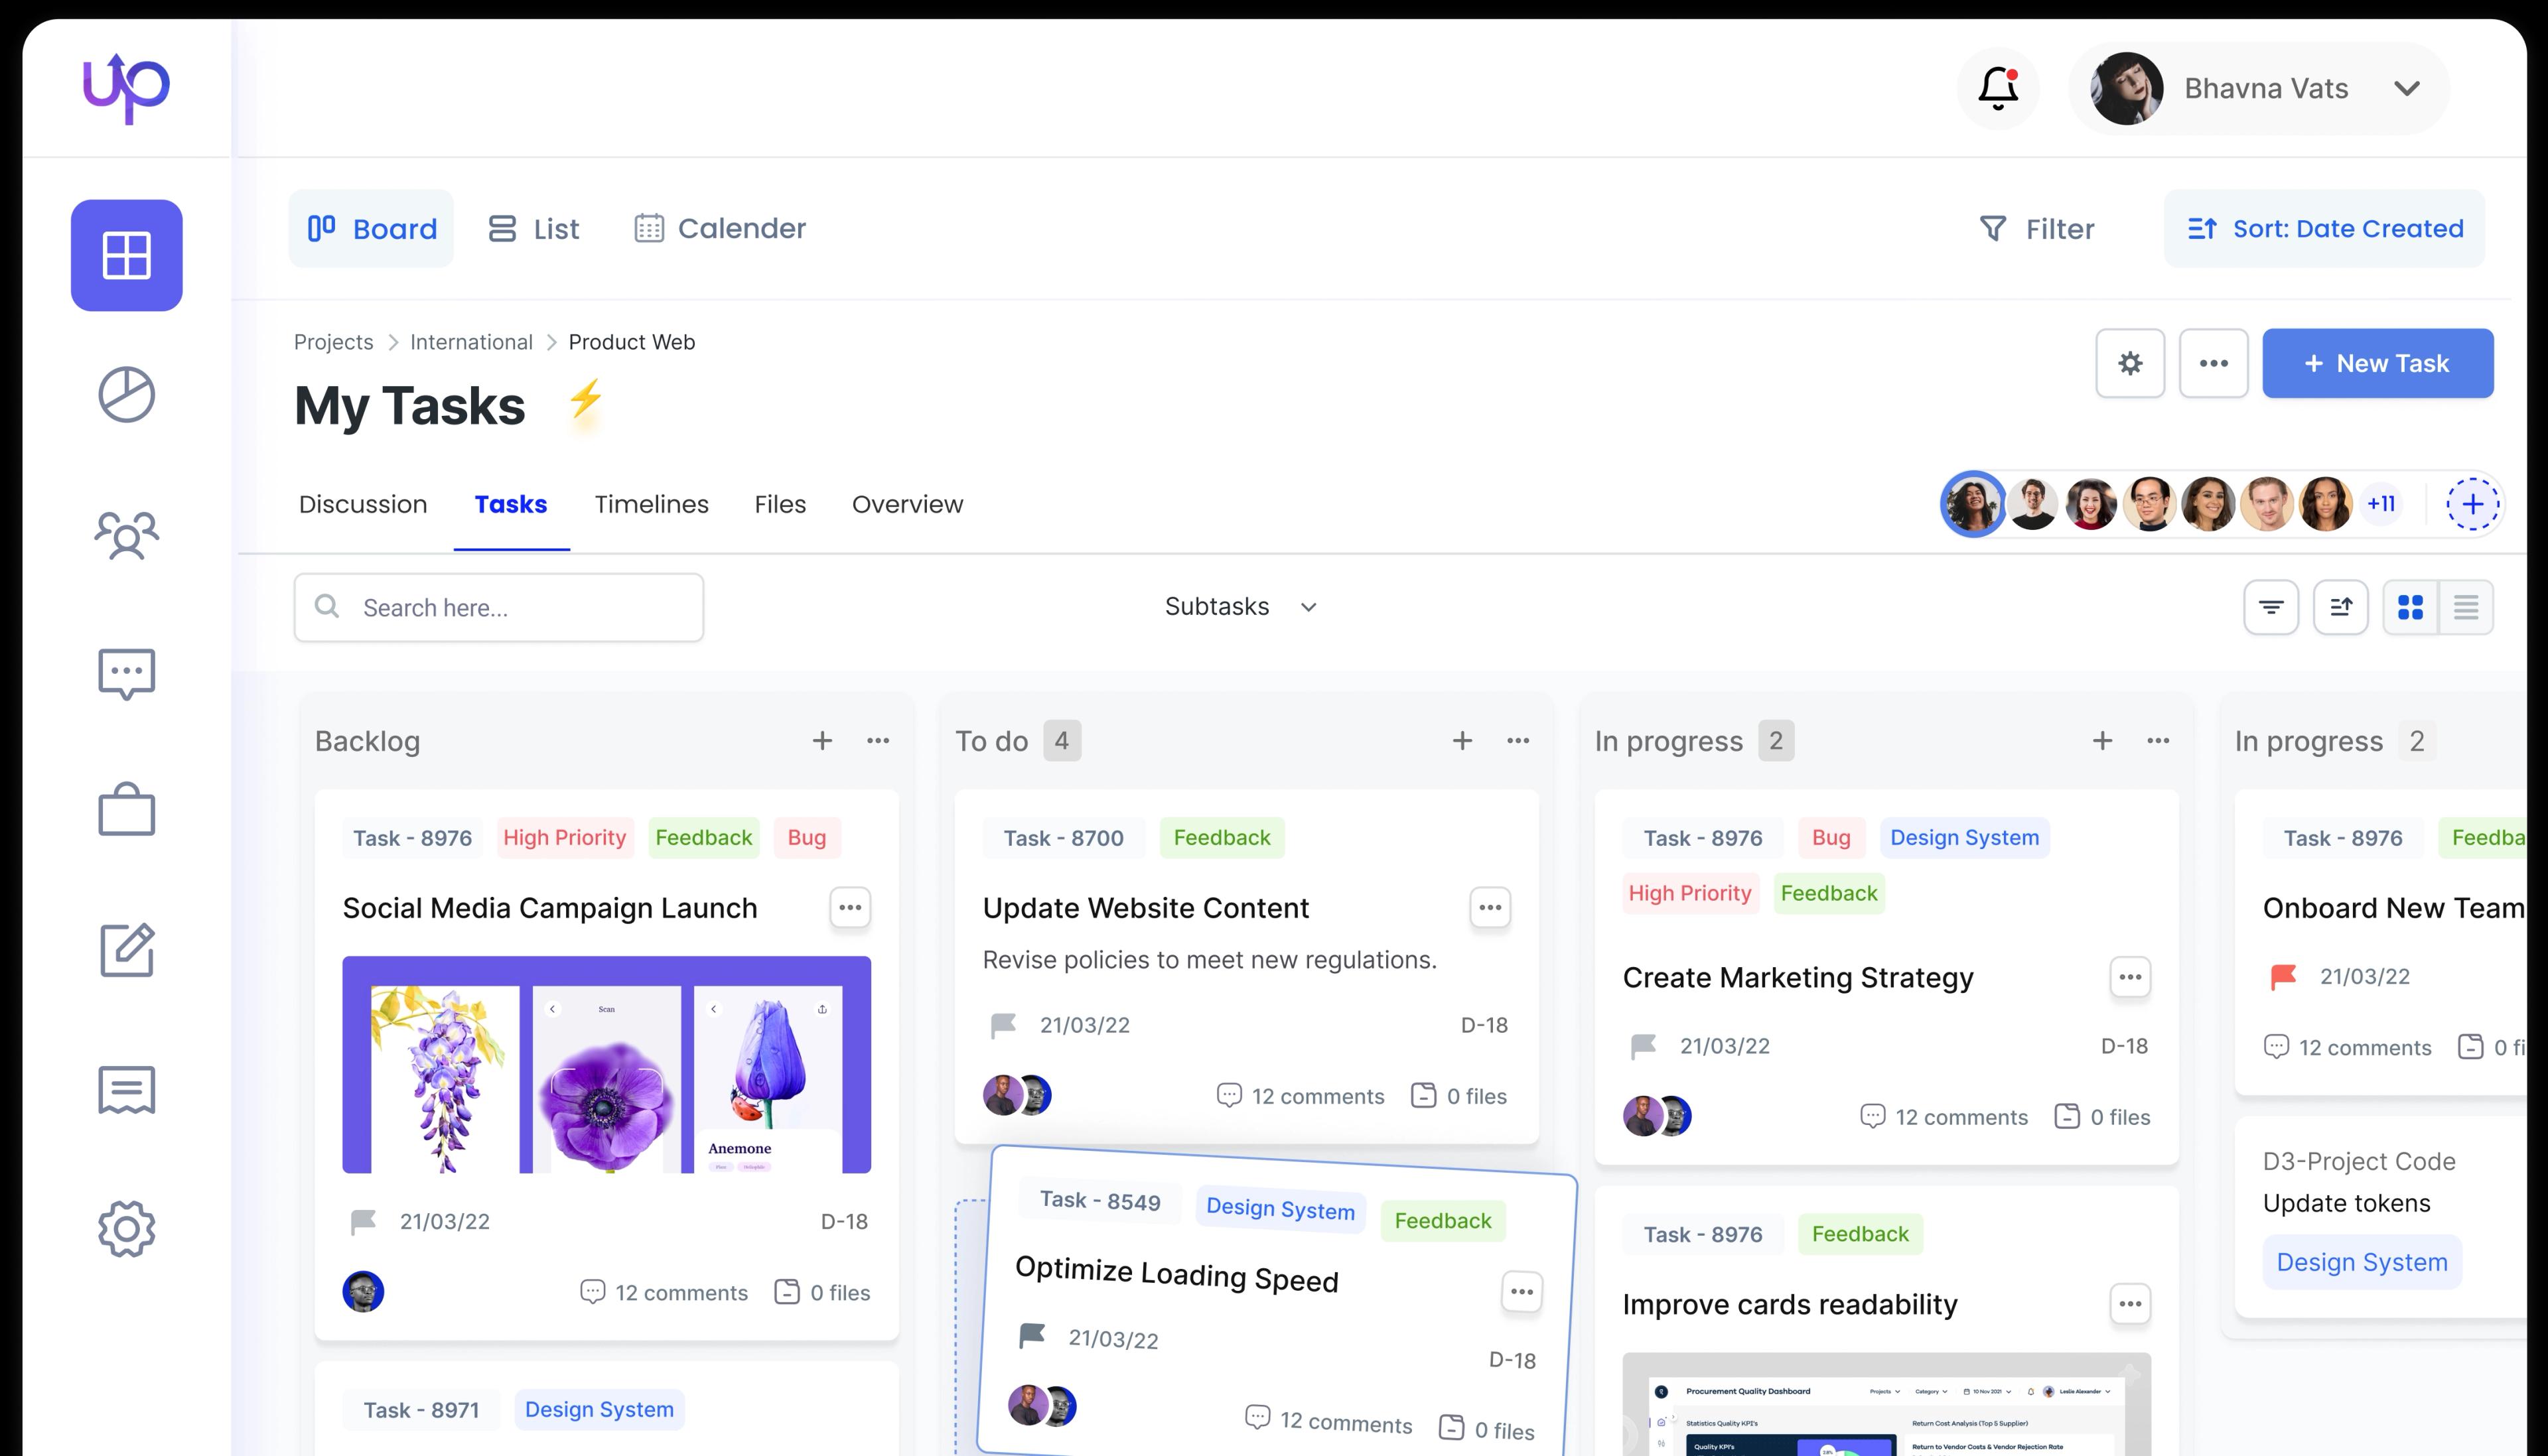2548x1456 pixels.
Task: Click the Feedback tag on Task - 8700
Action: [1222, 838]
